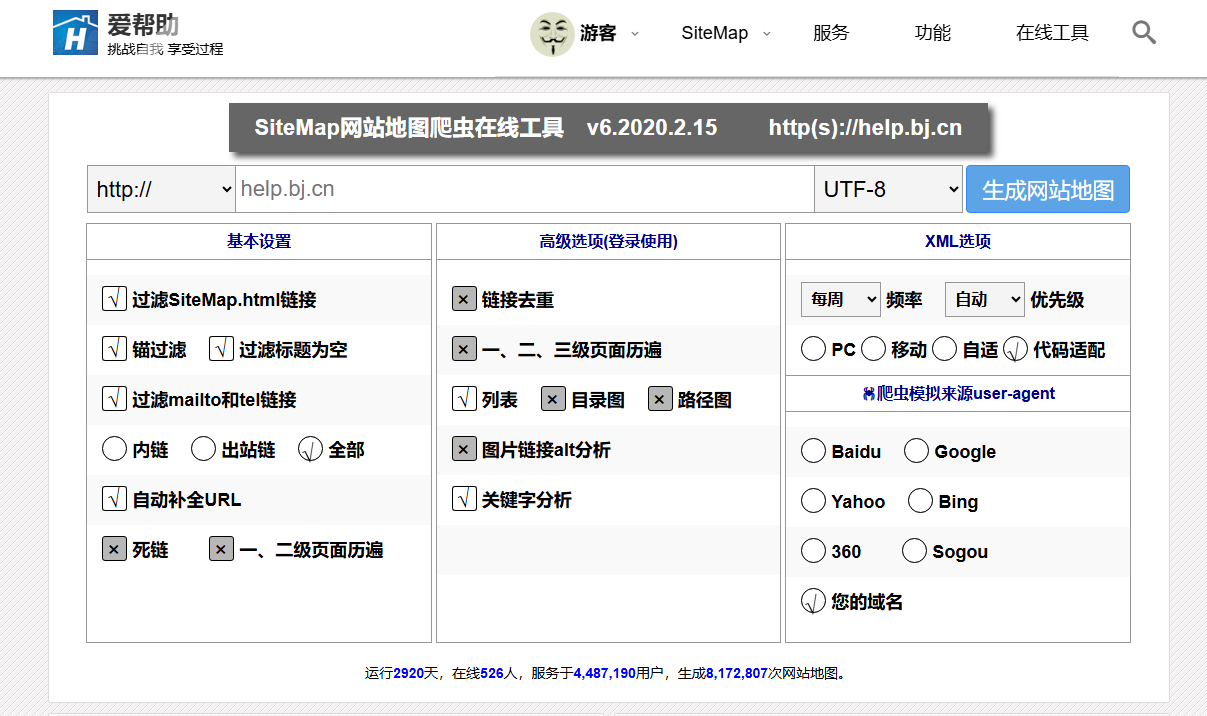1207x716 pixels.
Task: Open the 每周 frequency dropdown
Action: tap(840, 299)
